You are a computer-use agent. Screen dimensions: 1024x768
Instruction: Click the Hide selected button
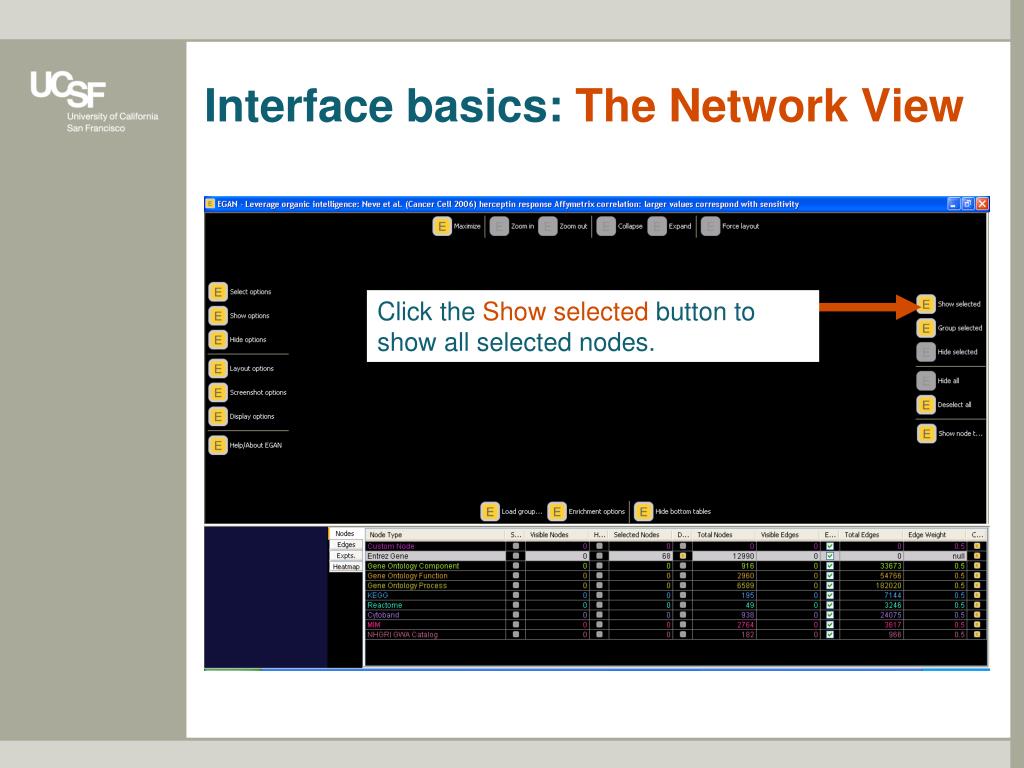(x=926, y=352)
